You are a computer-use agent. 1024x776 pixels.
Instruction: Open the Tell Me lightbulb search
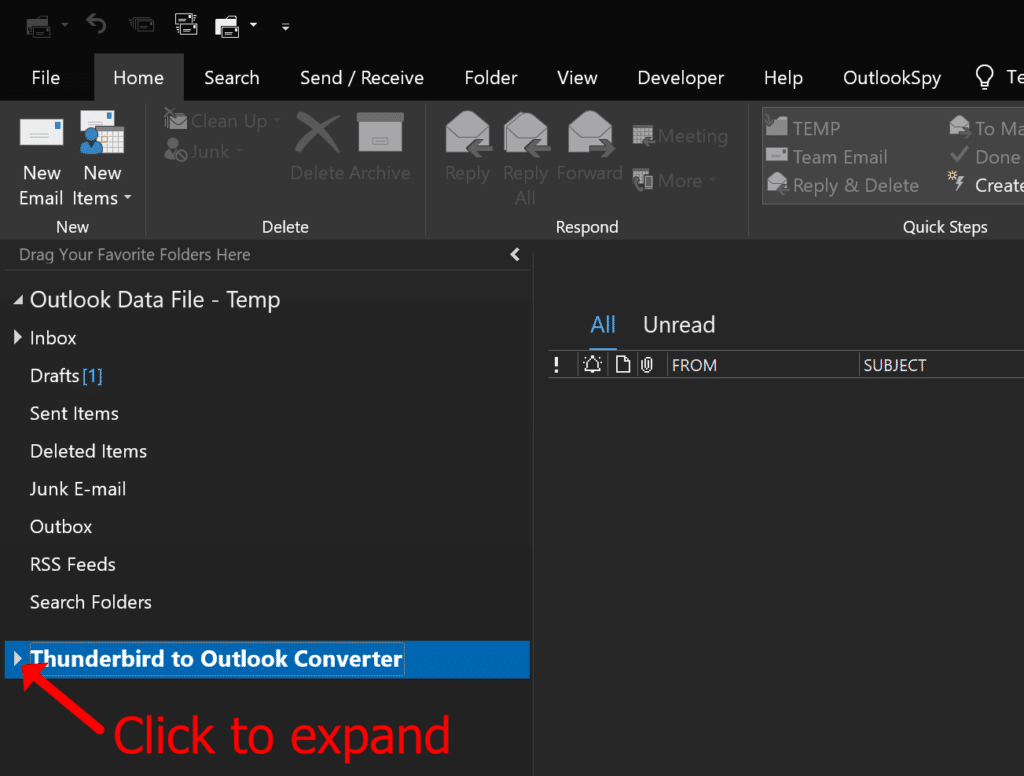coord(983,77)
